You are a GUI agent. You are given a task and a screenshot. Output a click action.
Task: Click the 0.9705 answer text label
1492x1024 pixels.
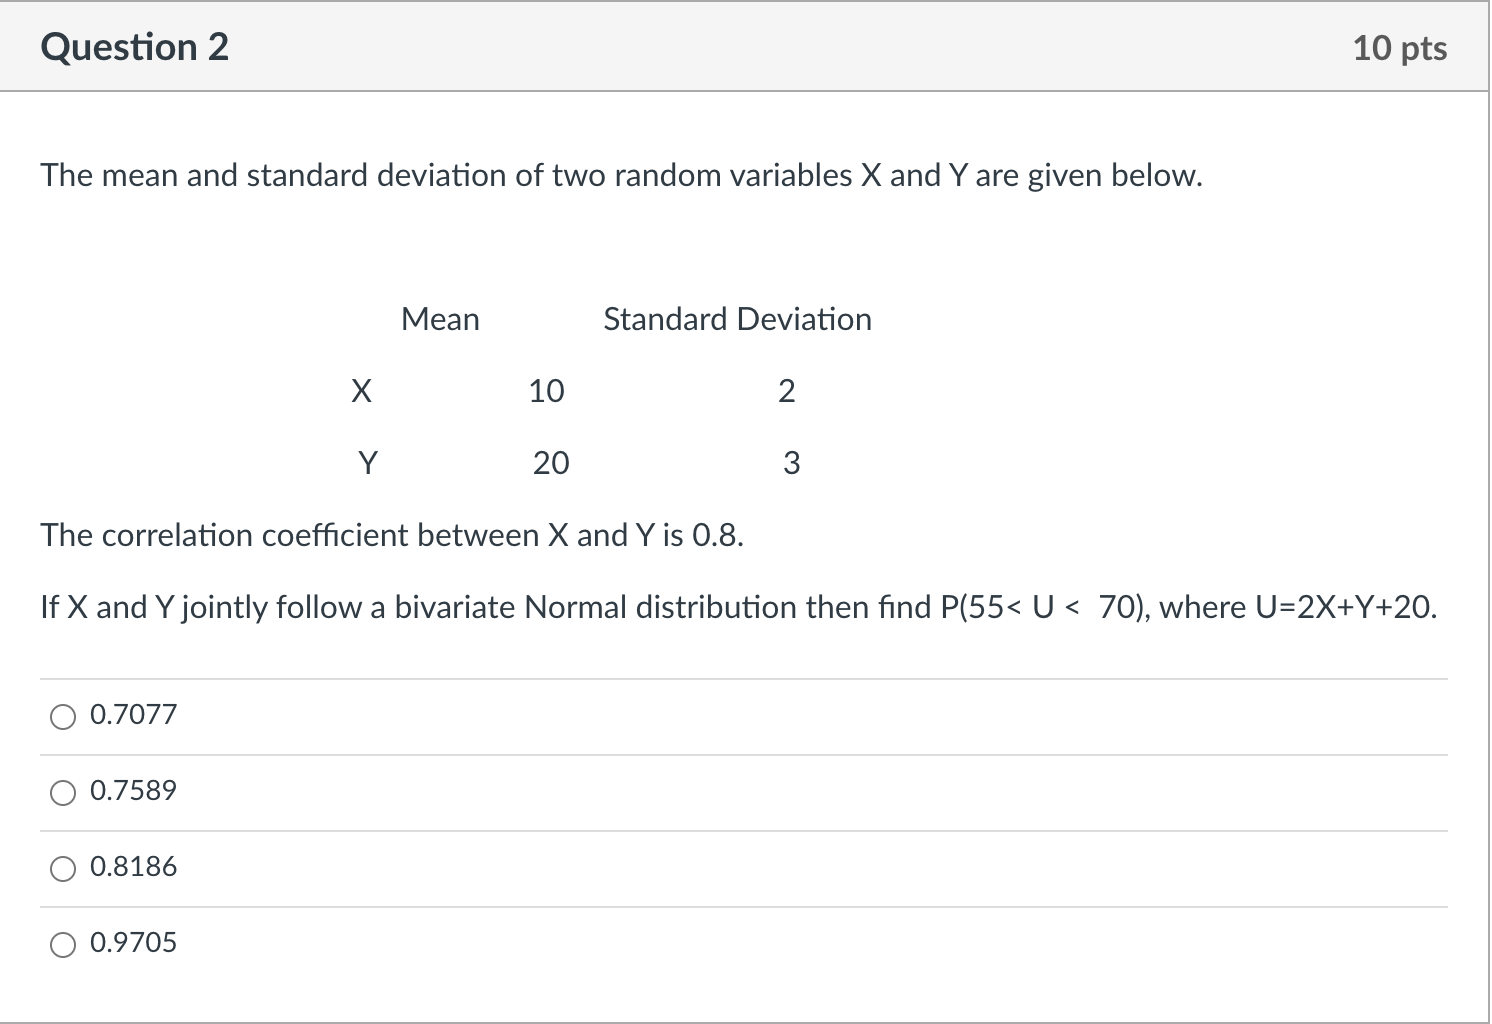coord(132,941)
